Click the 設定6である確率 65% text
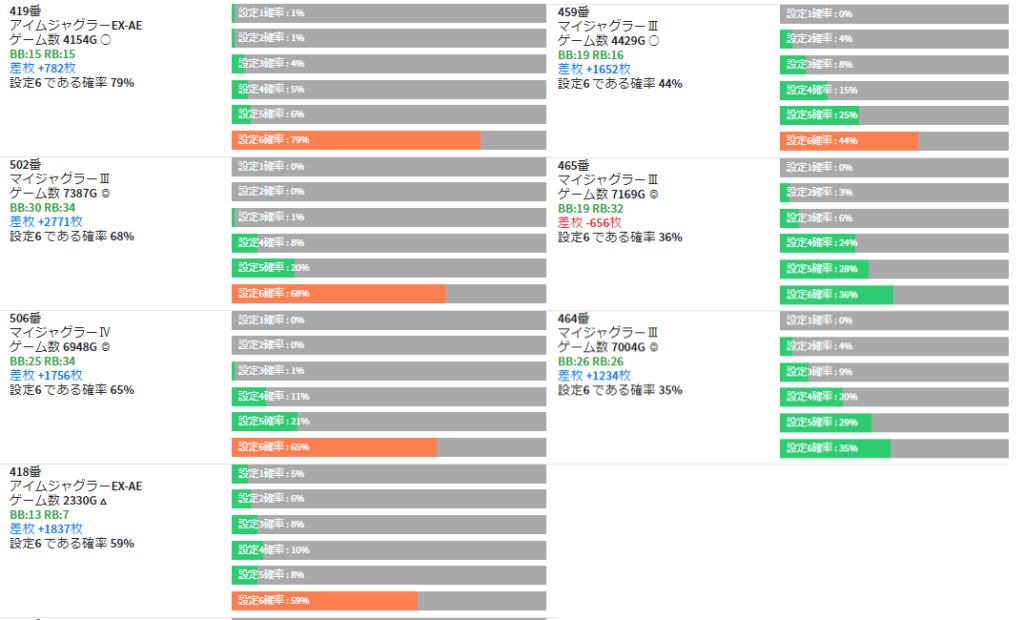Viewport: 1024px width, 620px height. (71, 390)
